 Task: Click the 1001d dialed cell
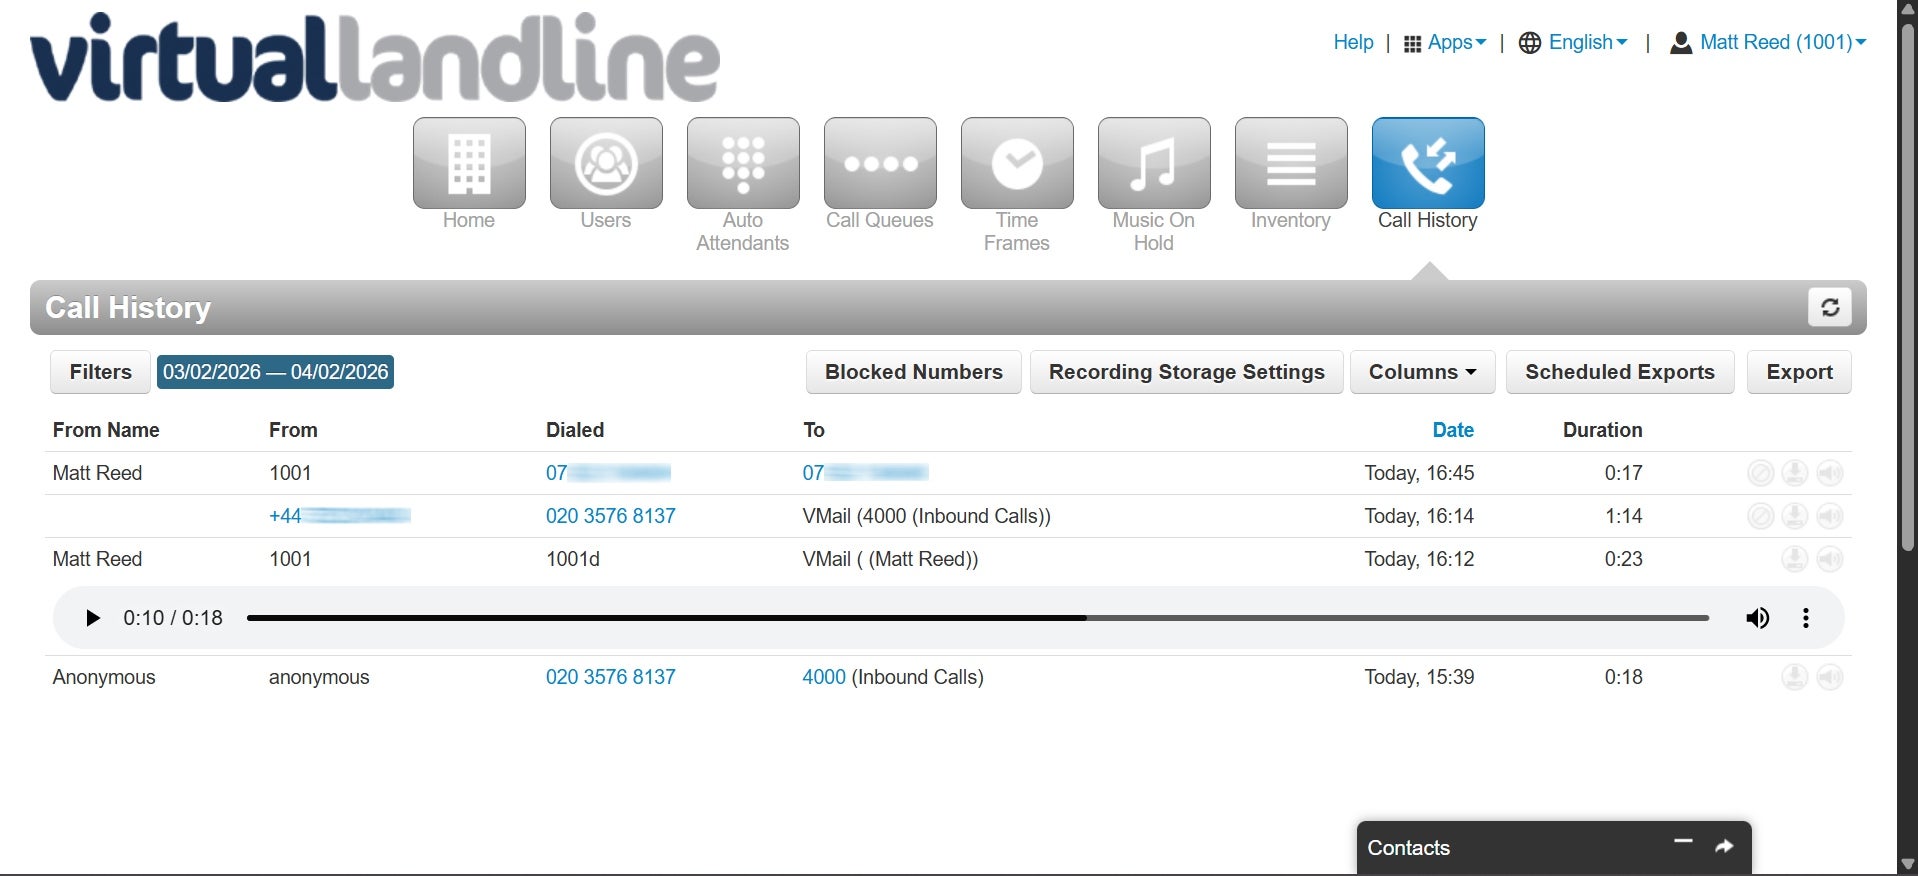tap(573, 559)
